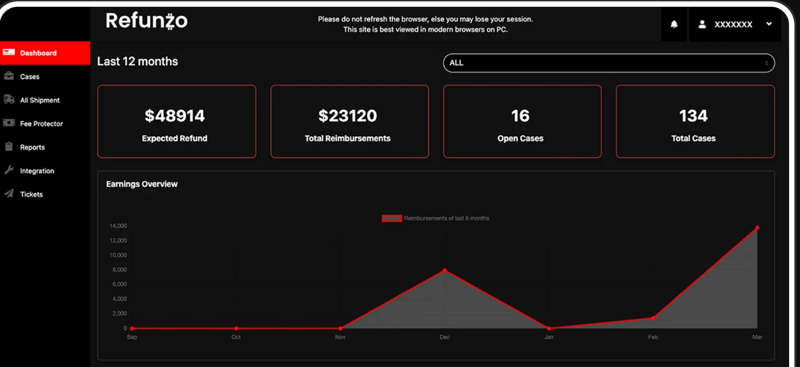Expand the XXXXXXX account dropdown chevron

[769, 25]
